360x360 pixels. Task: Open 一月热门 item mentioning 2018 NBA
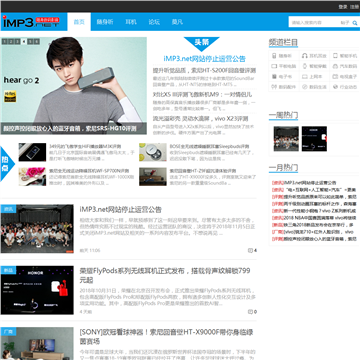pos(314,218)
